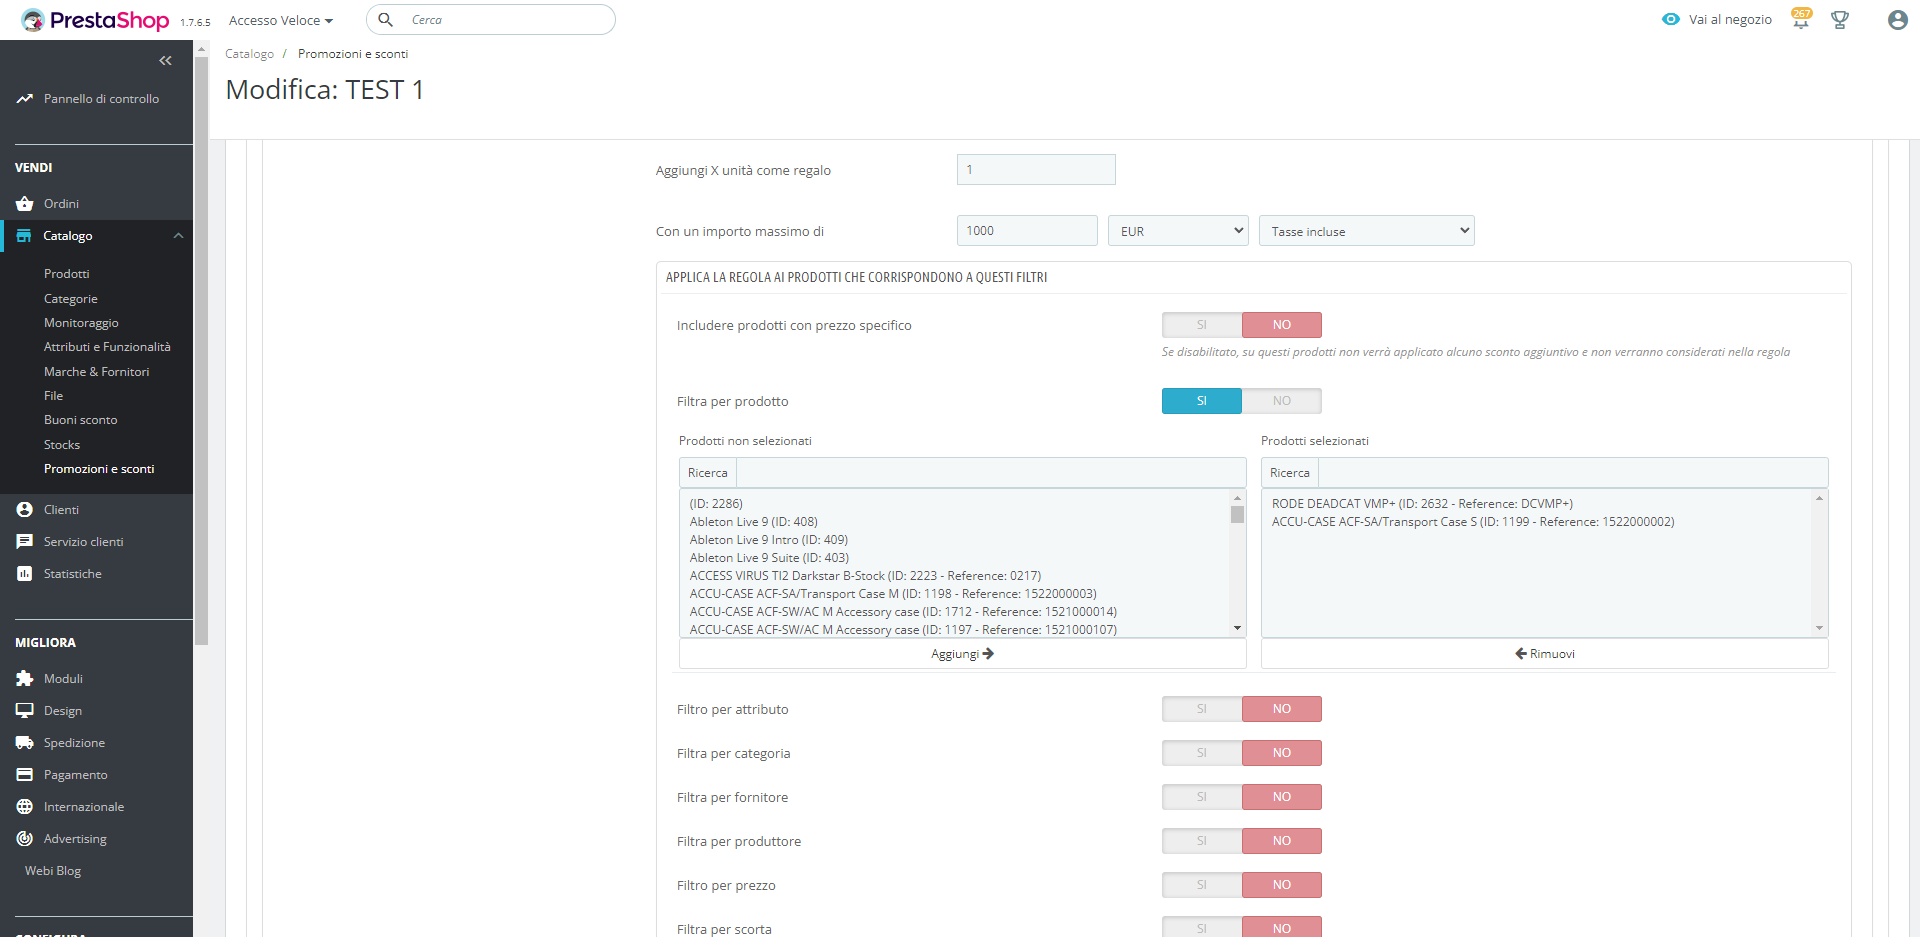
Task: Open Stocks in the Catalogo submenu
Action: coord(62,445)
